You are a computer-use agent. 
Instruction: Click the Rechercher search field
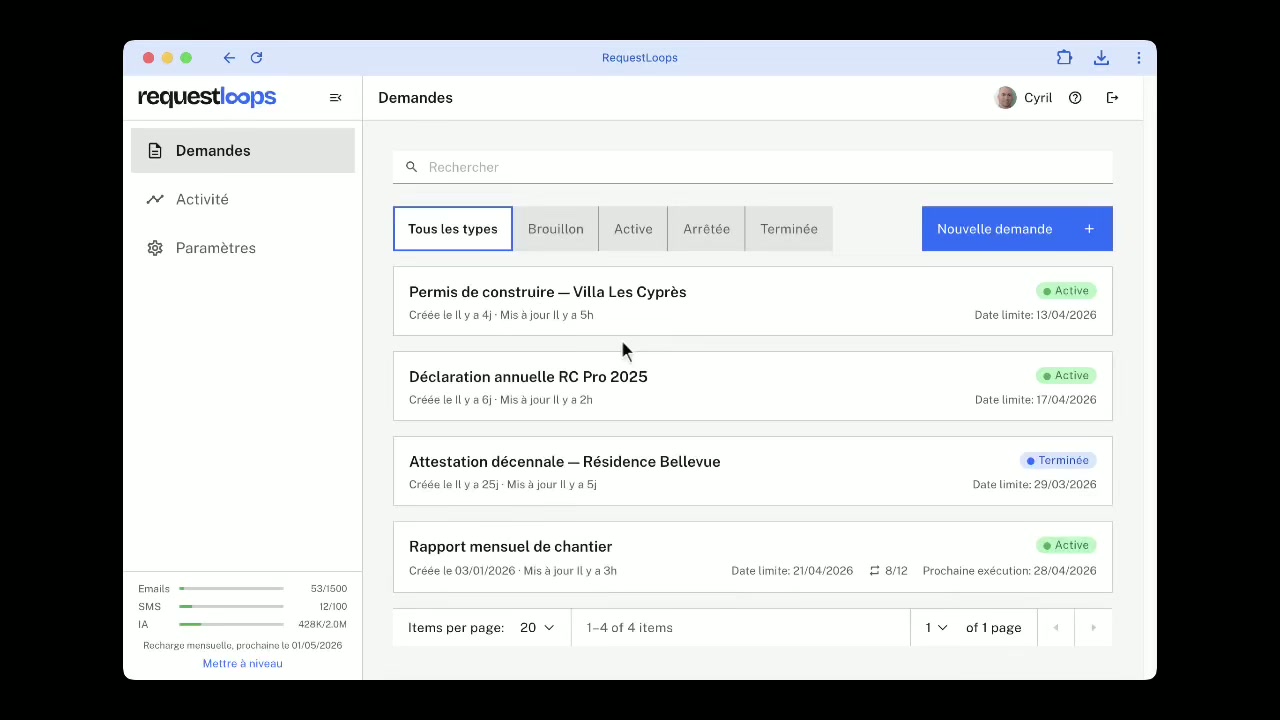752,167
